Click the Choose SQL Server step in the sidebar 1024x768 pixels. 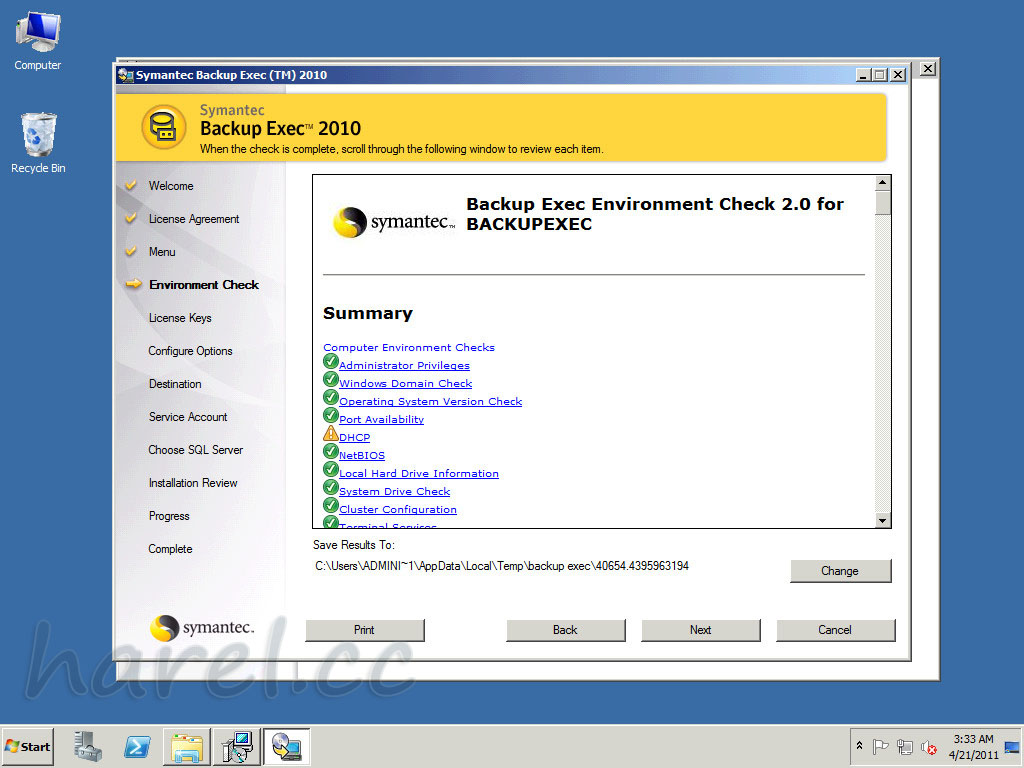(195, 450)
